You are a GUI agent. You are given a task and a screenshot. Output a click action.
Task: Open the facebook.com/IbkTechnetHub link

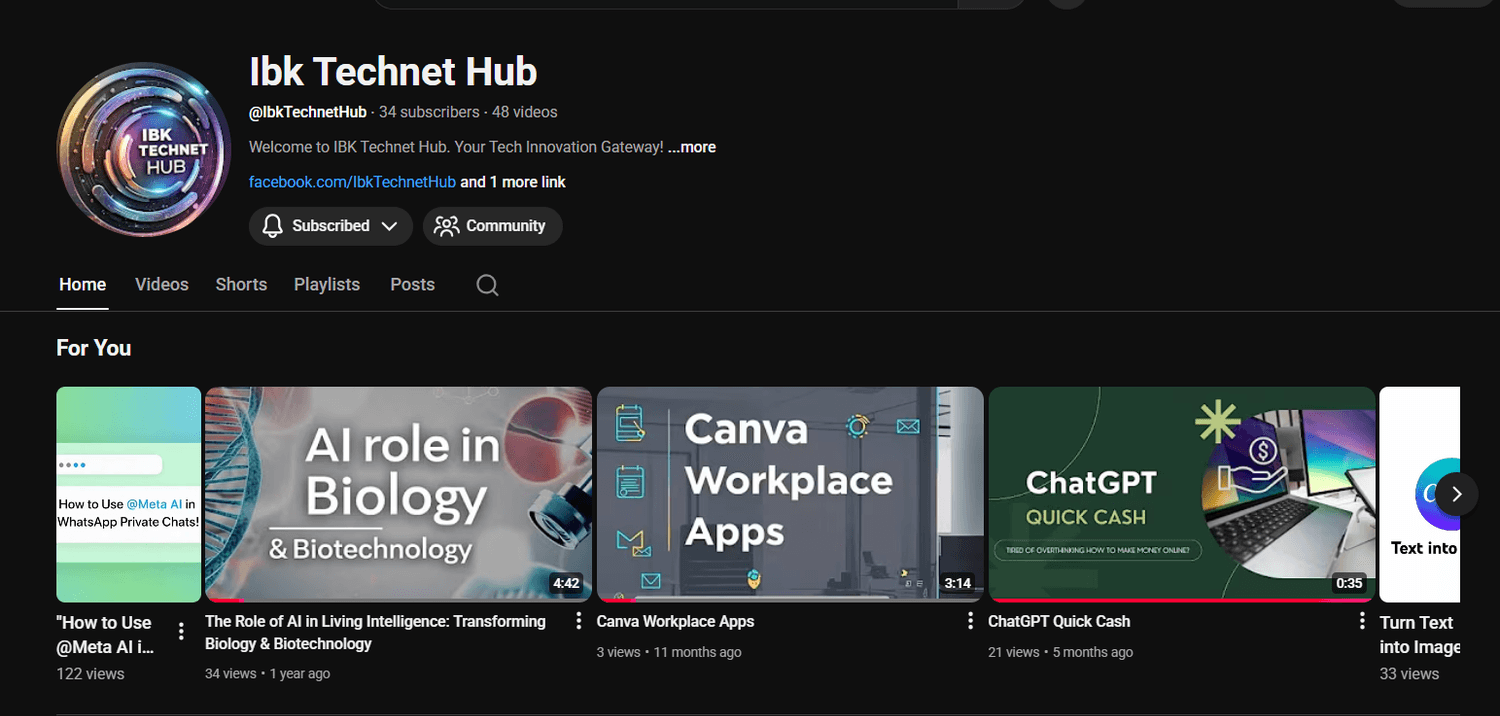click(352, 181)
